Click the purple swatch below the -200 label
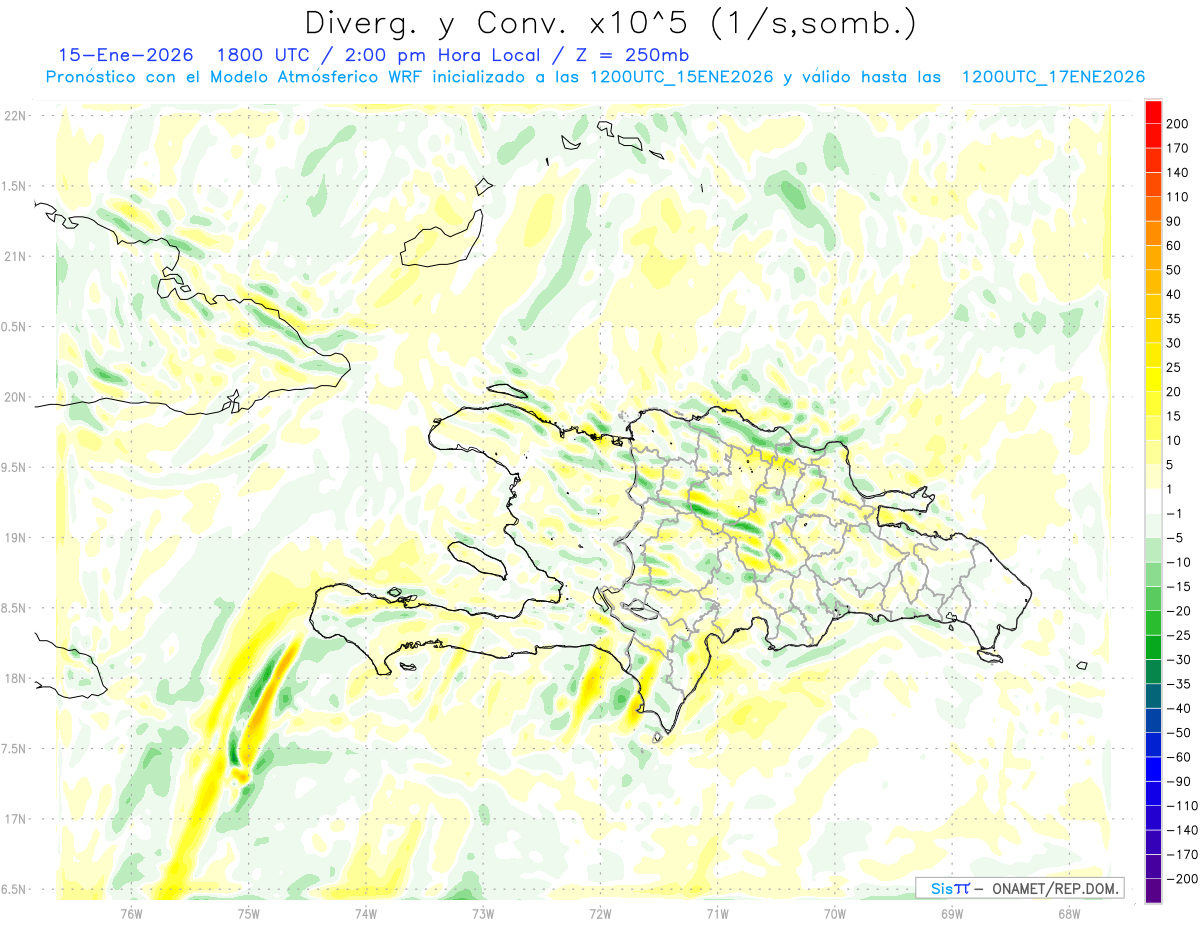This screenshot has height=927, width=1200. 1153,890
